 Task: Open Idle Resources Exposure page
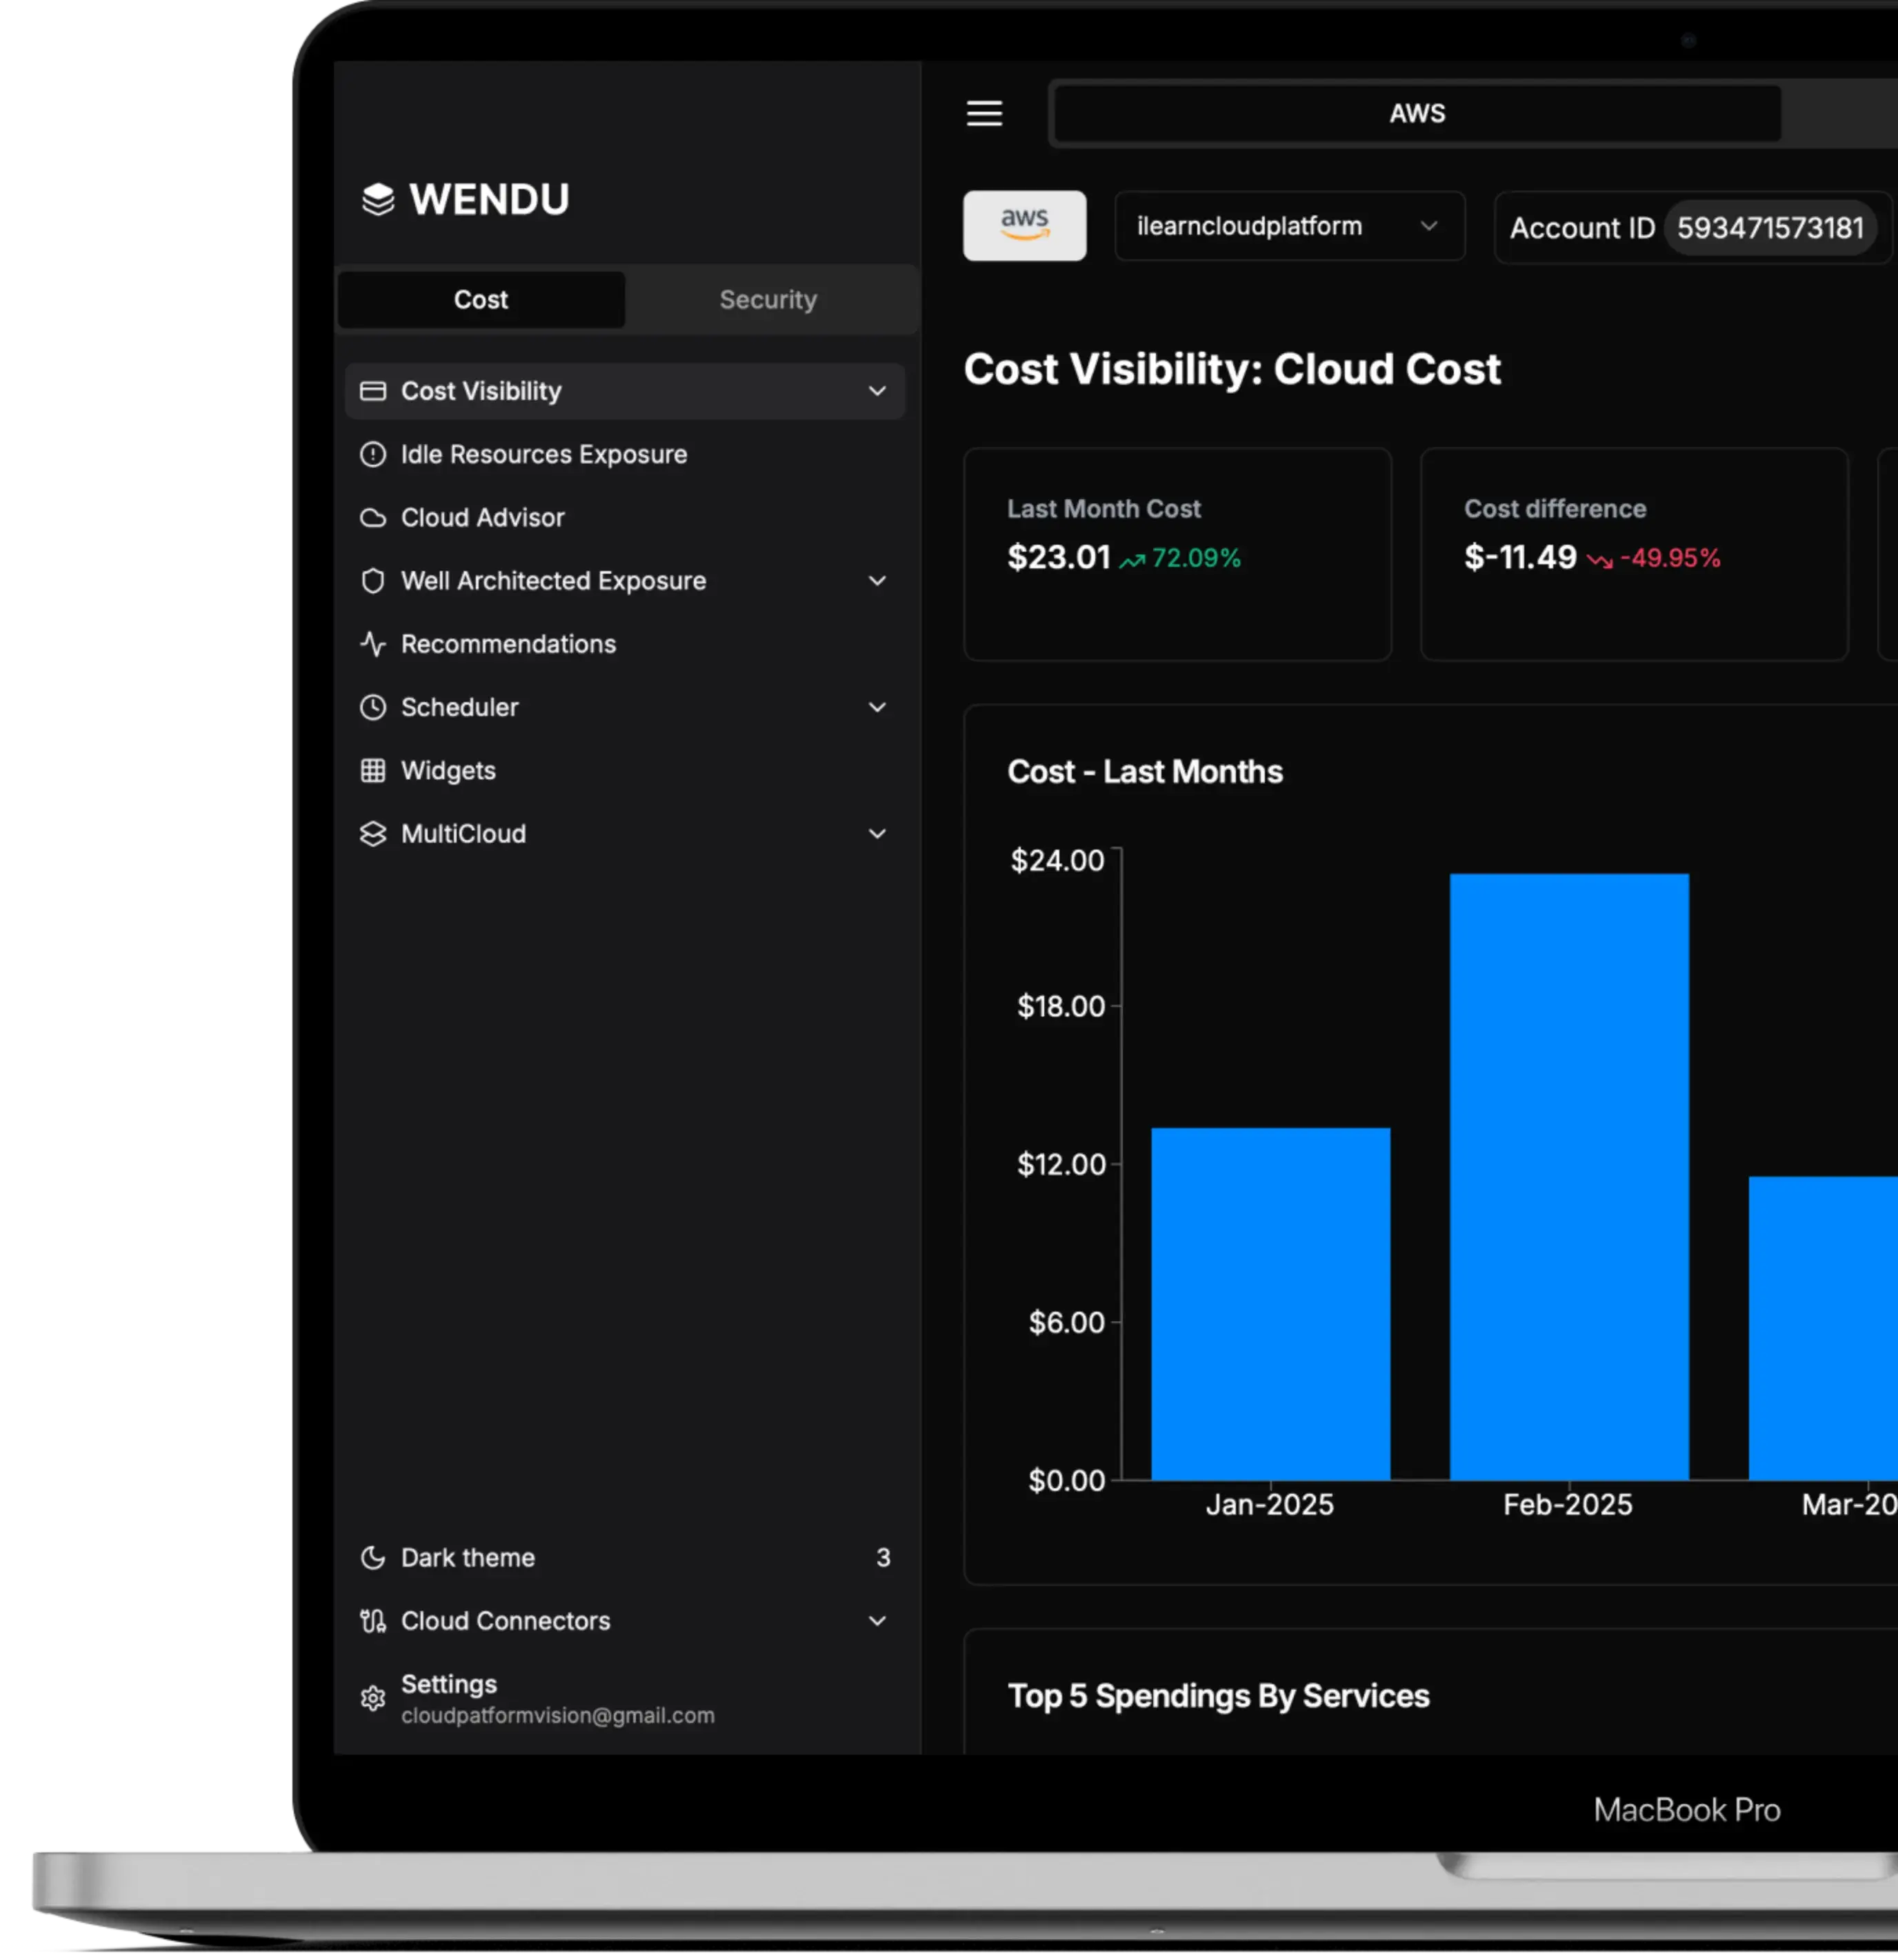(x=625, y=454)
